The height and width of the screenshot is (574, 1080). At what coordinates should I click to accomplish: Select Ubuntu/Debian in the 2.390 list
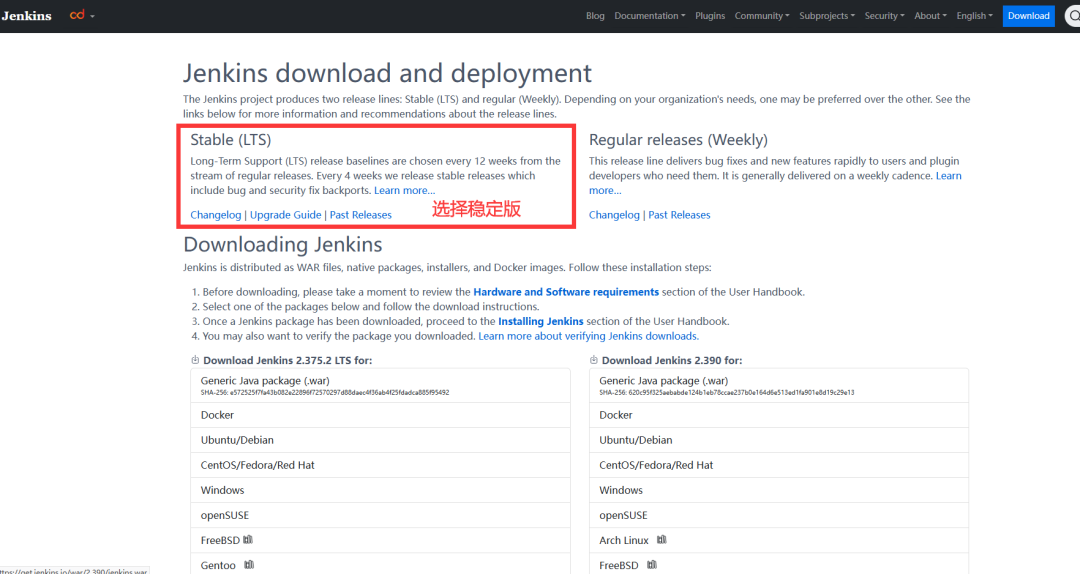pyautogui.click(x=779, y=440)
